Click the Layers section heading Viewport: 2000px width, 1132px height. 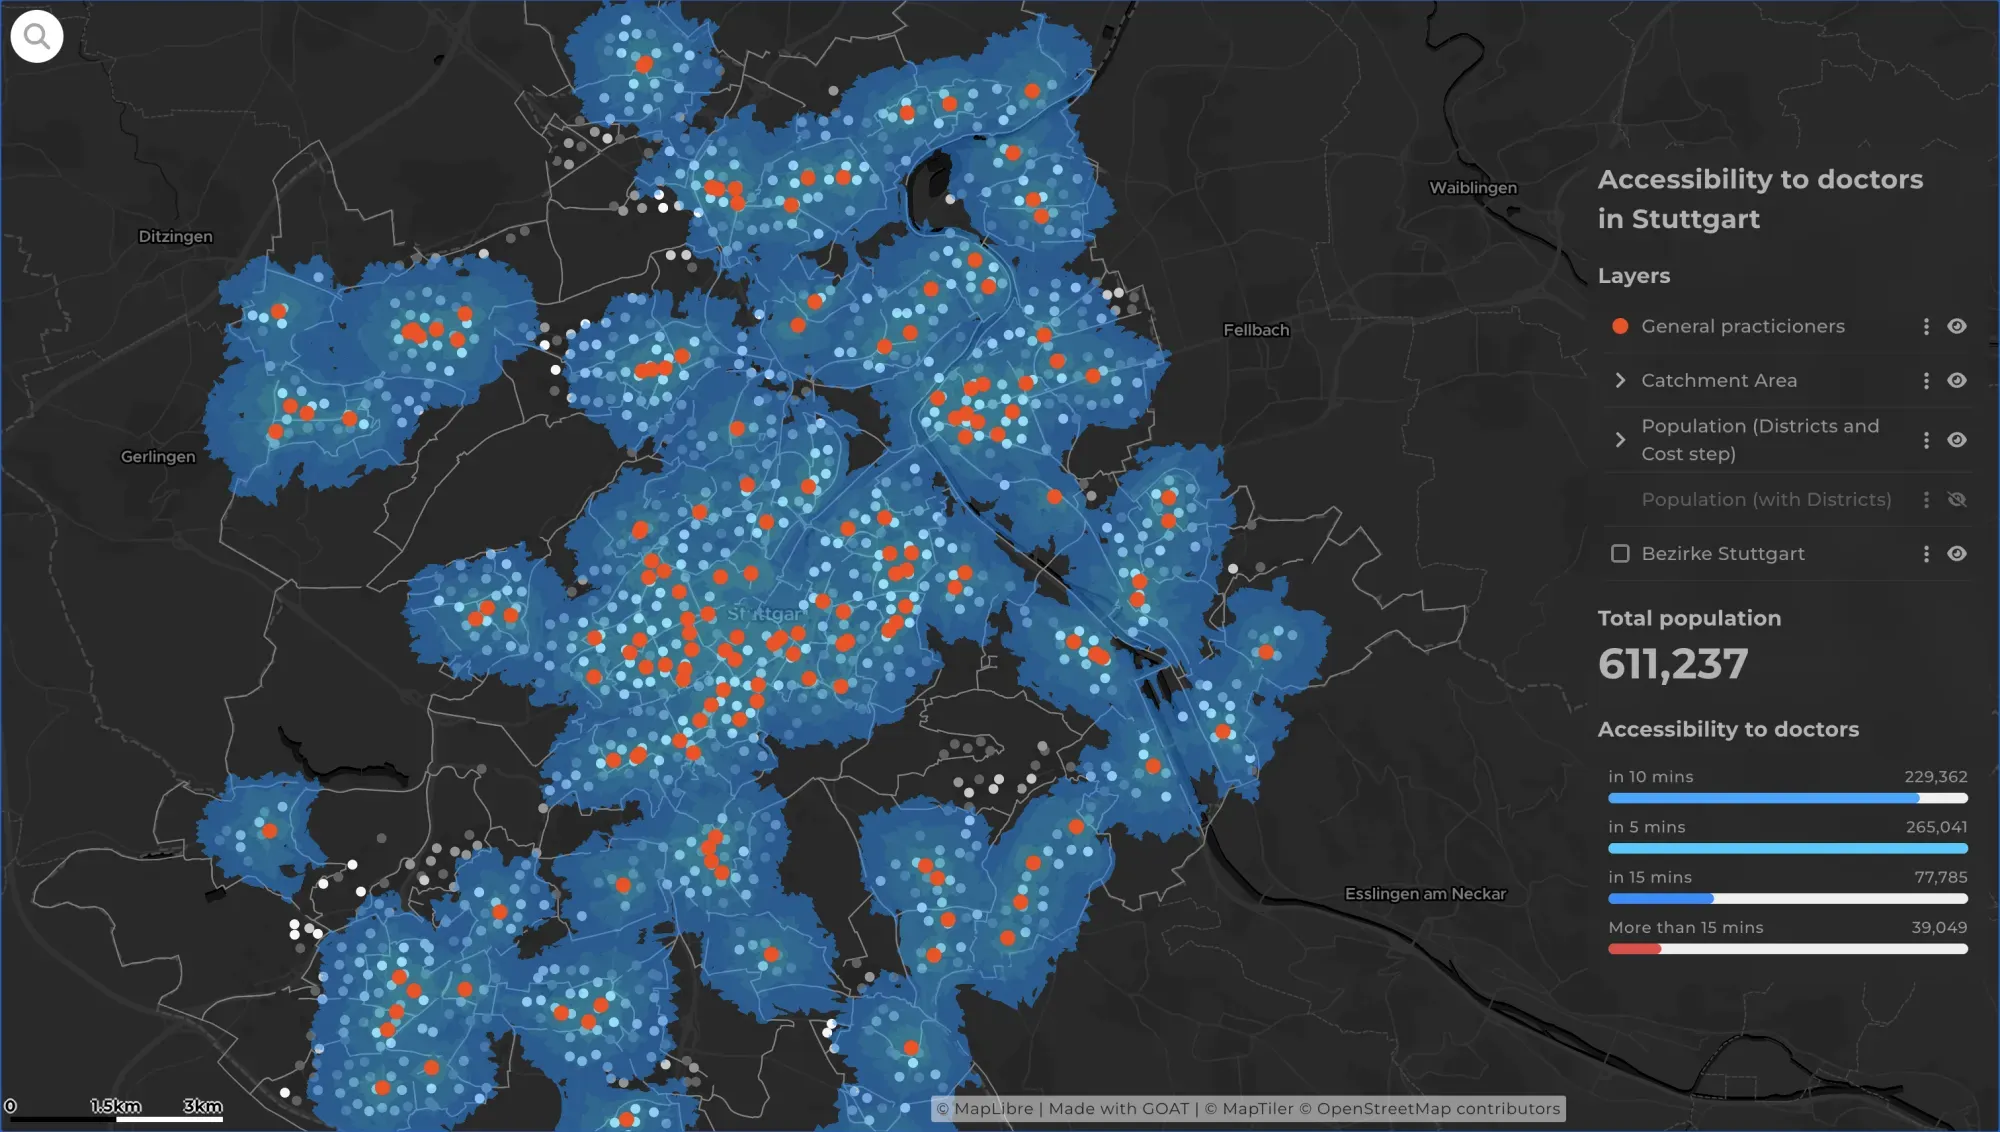click(x=1634, y=275)
